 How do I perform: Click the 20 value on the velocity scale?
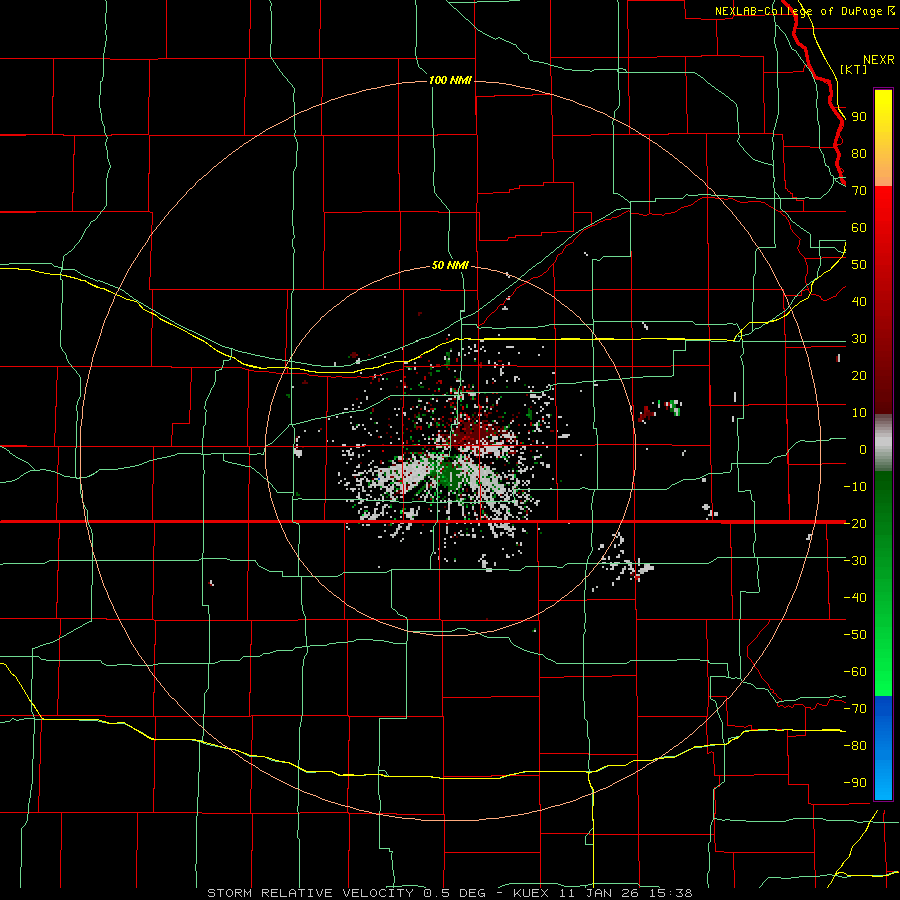(x=859, y=375)
